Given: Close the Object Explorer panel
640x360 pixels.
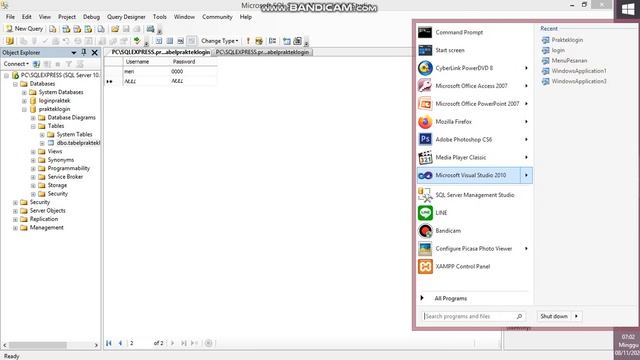Looking at the screenshot, I should coord(95,52).
